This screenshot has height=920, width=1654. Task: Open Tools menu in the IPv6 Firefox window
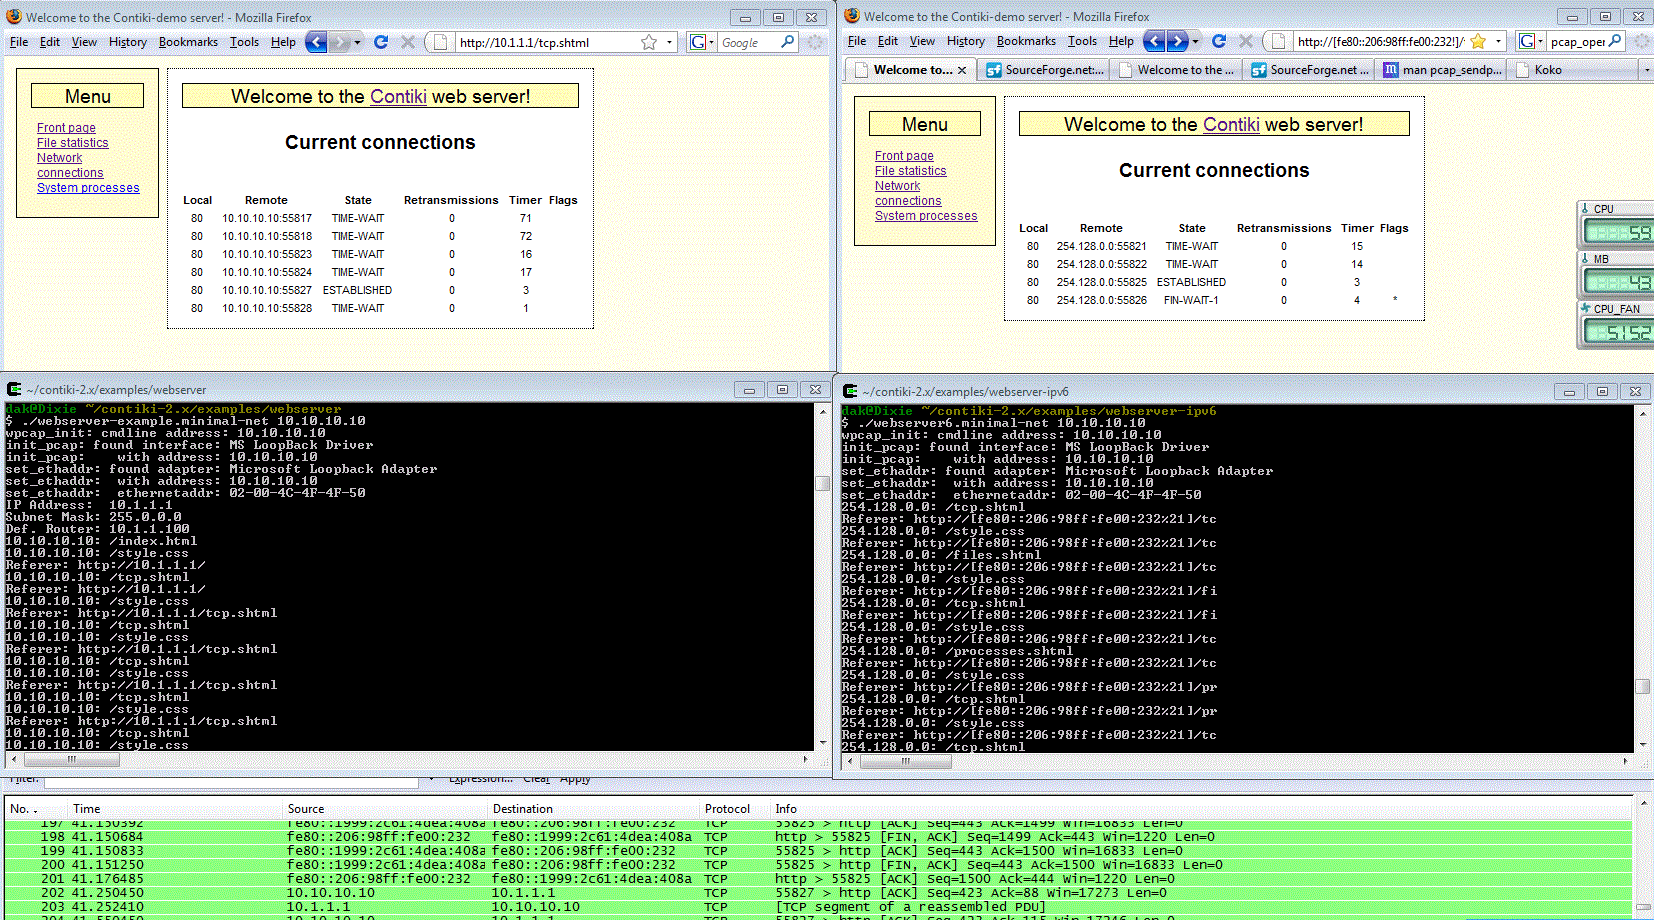[x=1082, y=41]
